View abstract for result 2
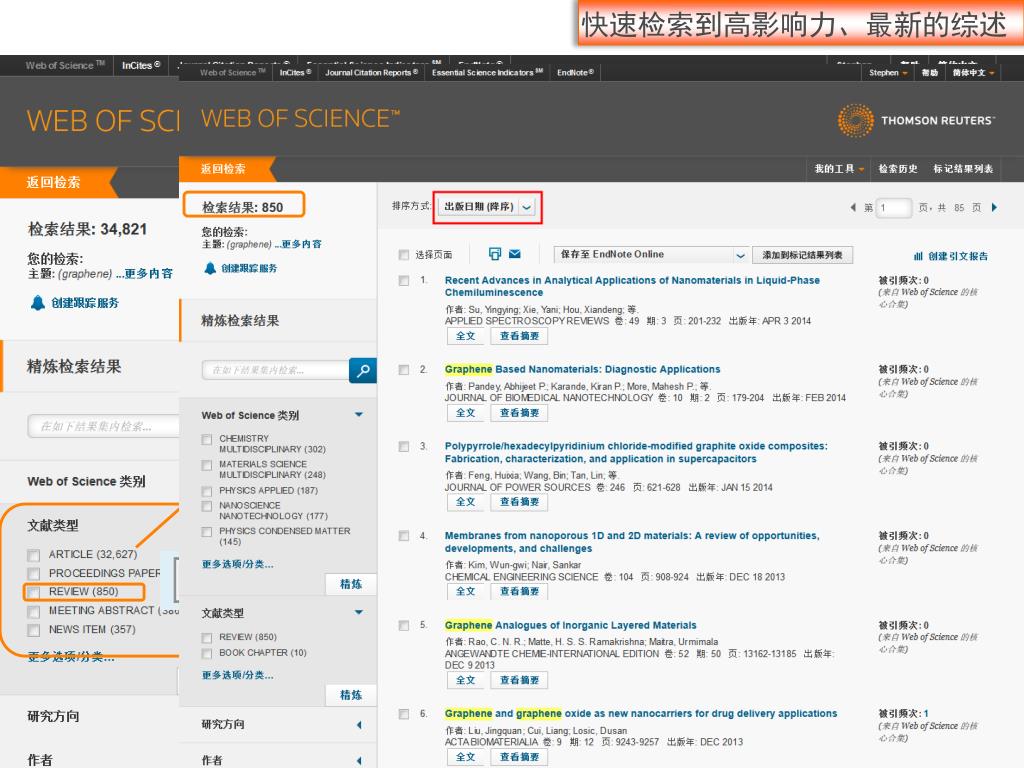Screen dimensions: 1024x768 519,413
